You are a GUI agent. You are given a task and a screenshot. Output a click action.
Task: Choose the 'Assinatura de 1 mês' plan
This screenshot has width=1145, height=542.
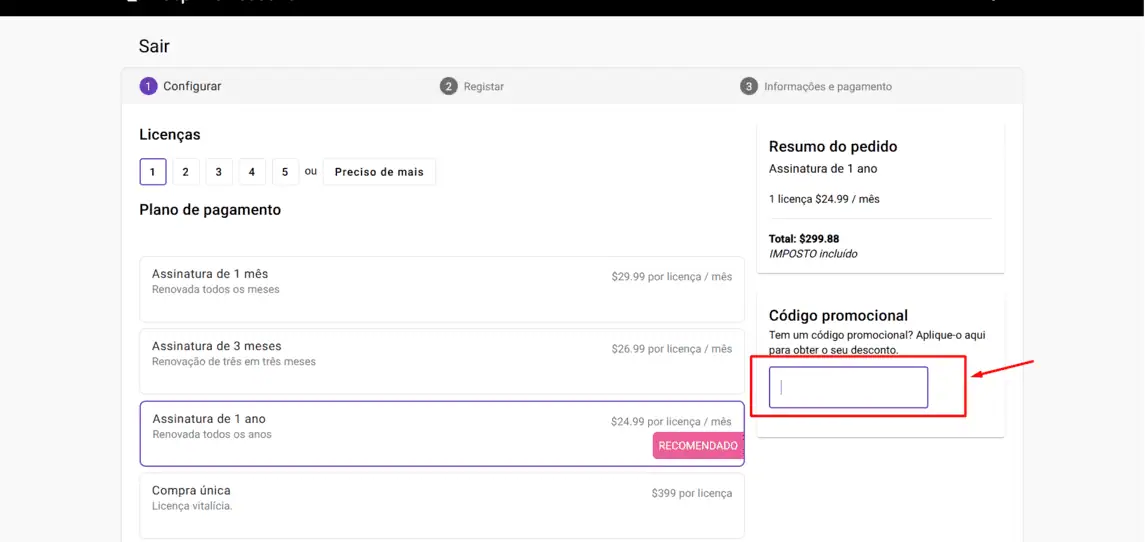(x=442, y=289)
